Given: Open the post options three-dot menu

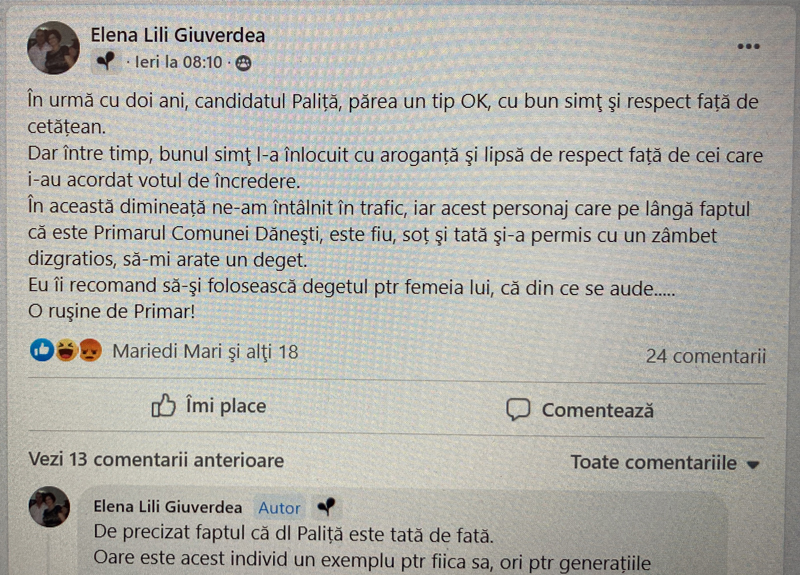Looking at the screenshot, I should (748, 46).
